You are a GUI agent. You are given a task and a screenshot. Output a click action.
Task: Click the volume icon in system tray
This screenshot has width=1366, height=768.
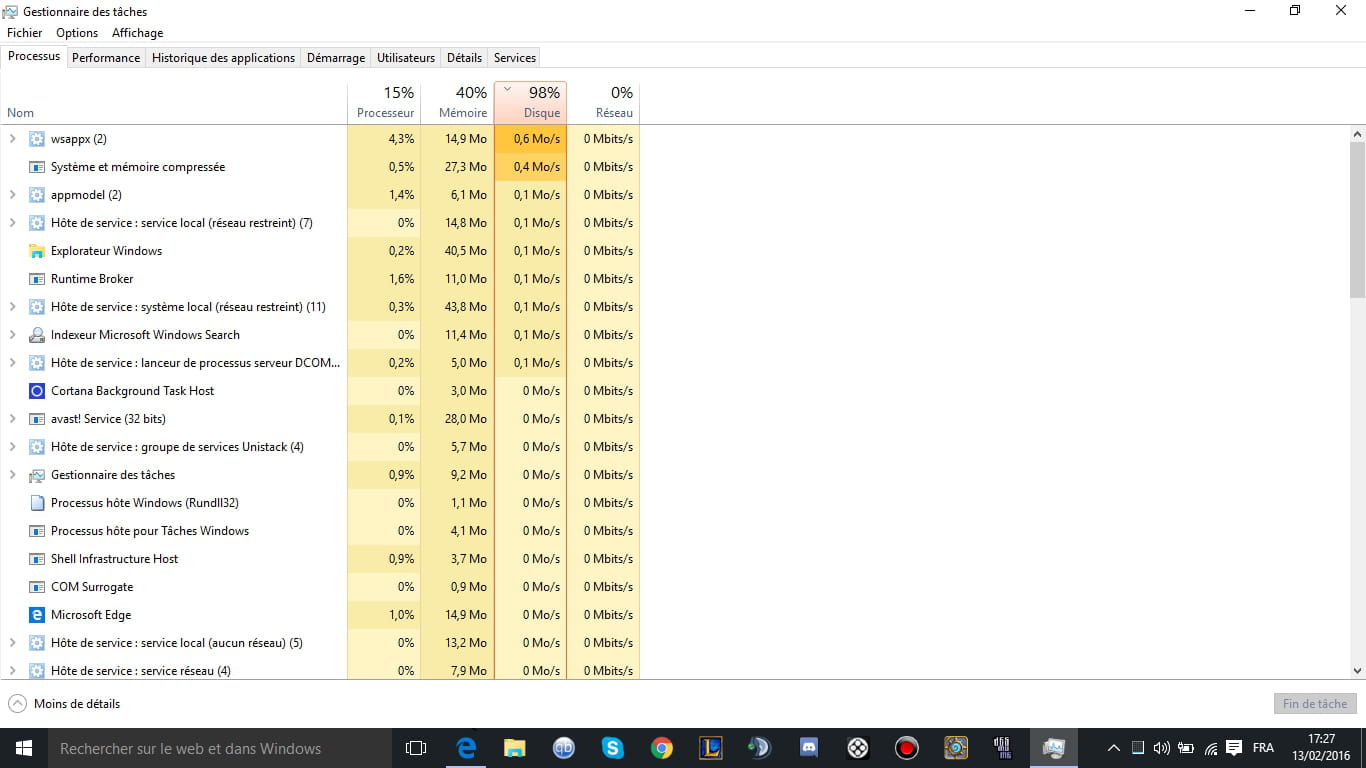[x=1161, y=748]
